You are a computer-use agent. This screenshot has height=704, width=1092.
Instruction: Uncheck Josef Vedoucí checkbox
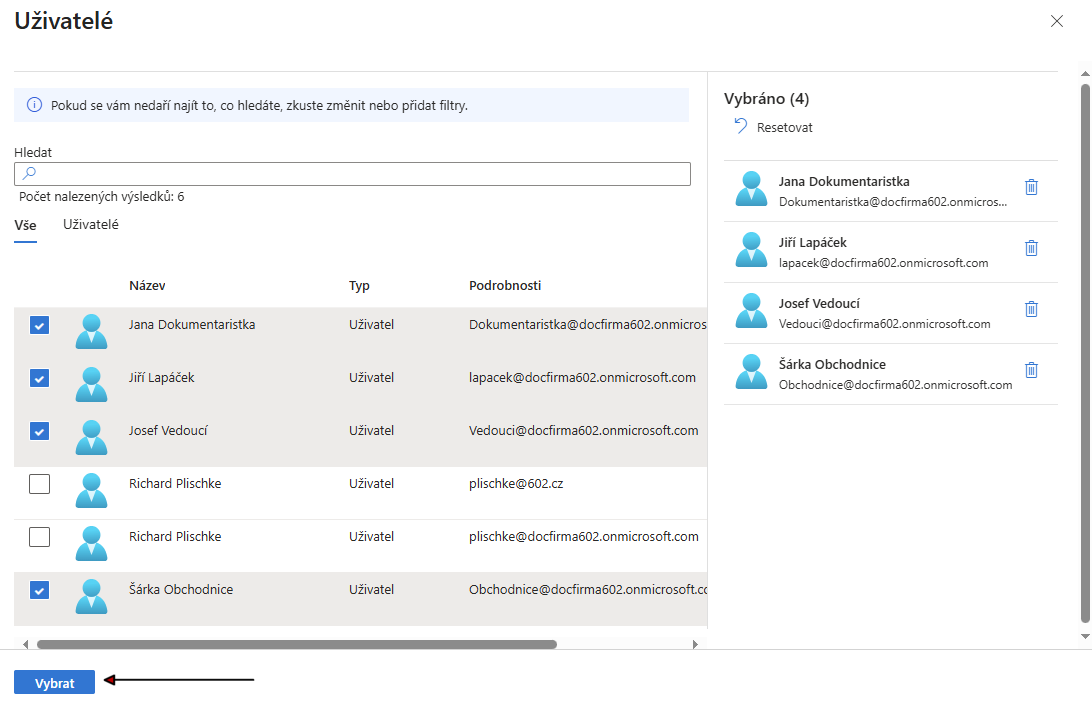click(x=39, y=431)
